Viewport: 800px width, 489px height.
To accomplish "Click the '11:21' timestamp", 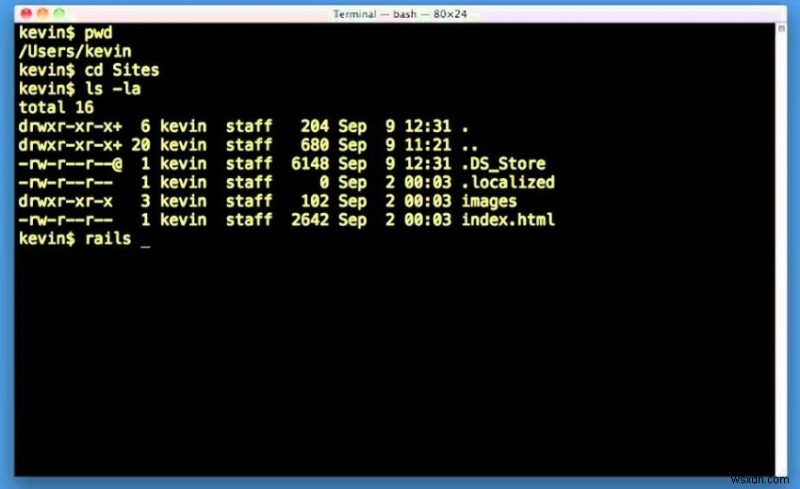I will click(x=428, y=145).
